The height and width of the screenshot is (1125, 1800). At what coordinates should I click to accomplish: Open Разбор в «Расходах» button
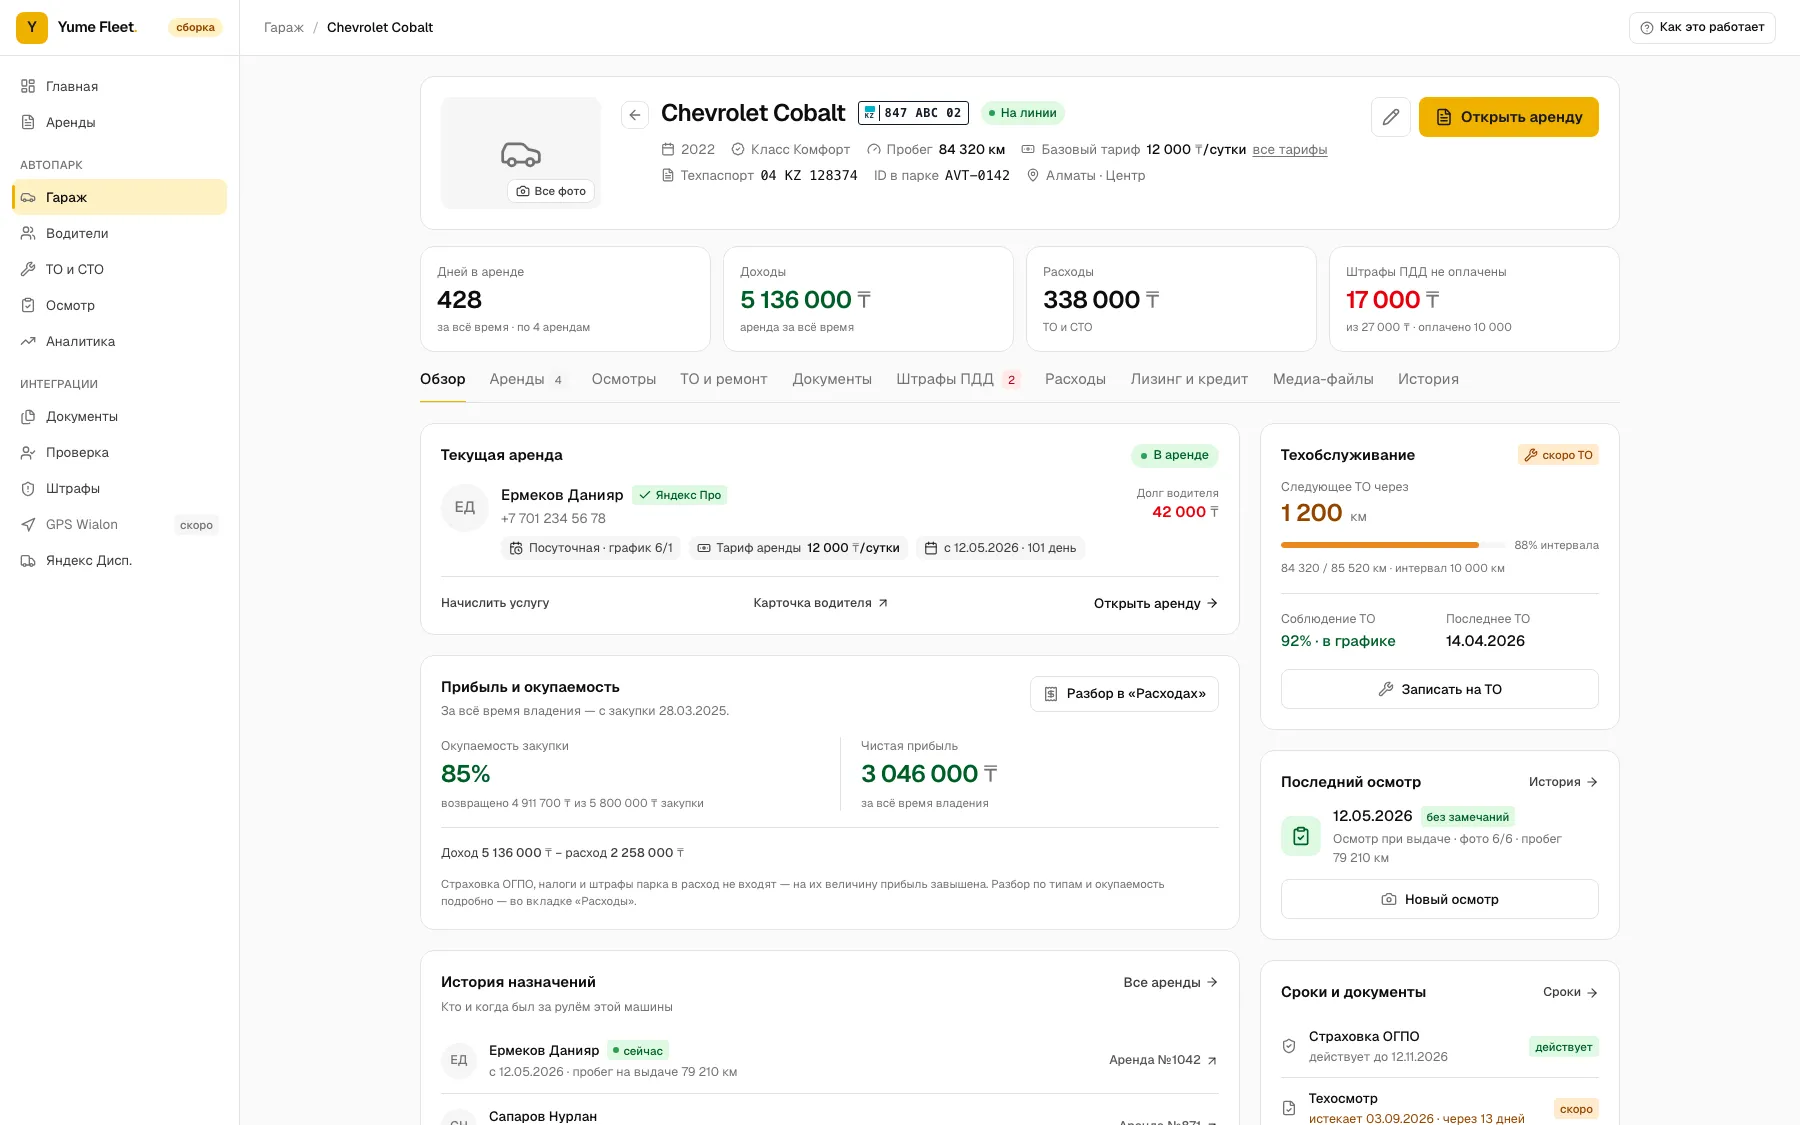point(1124,694)
